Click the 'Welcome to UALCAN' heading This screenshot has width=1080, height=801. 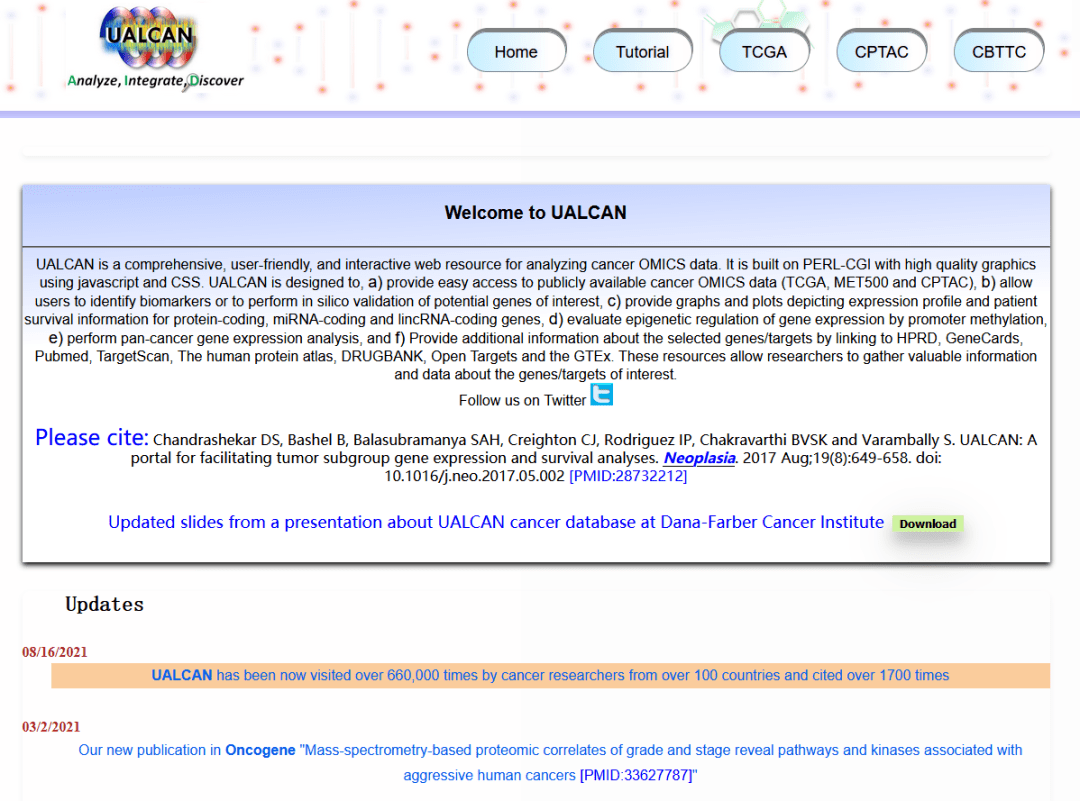(x=535, y=213)
